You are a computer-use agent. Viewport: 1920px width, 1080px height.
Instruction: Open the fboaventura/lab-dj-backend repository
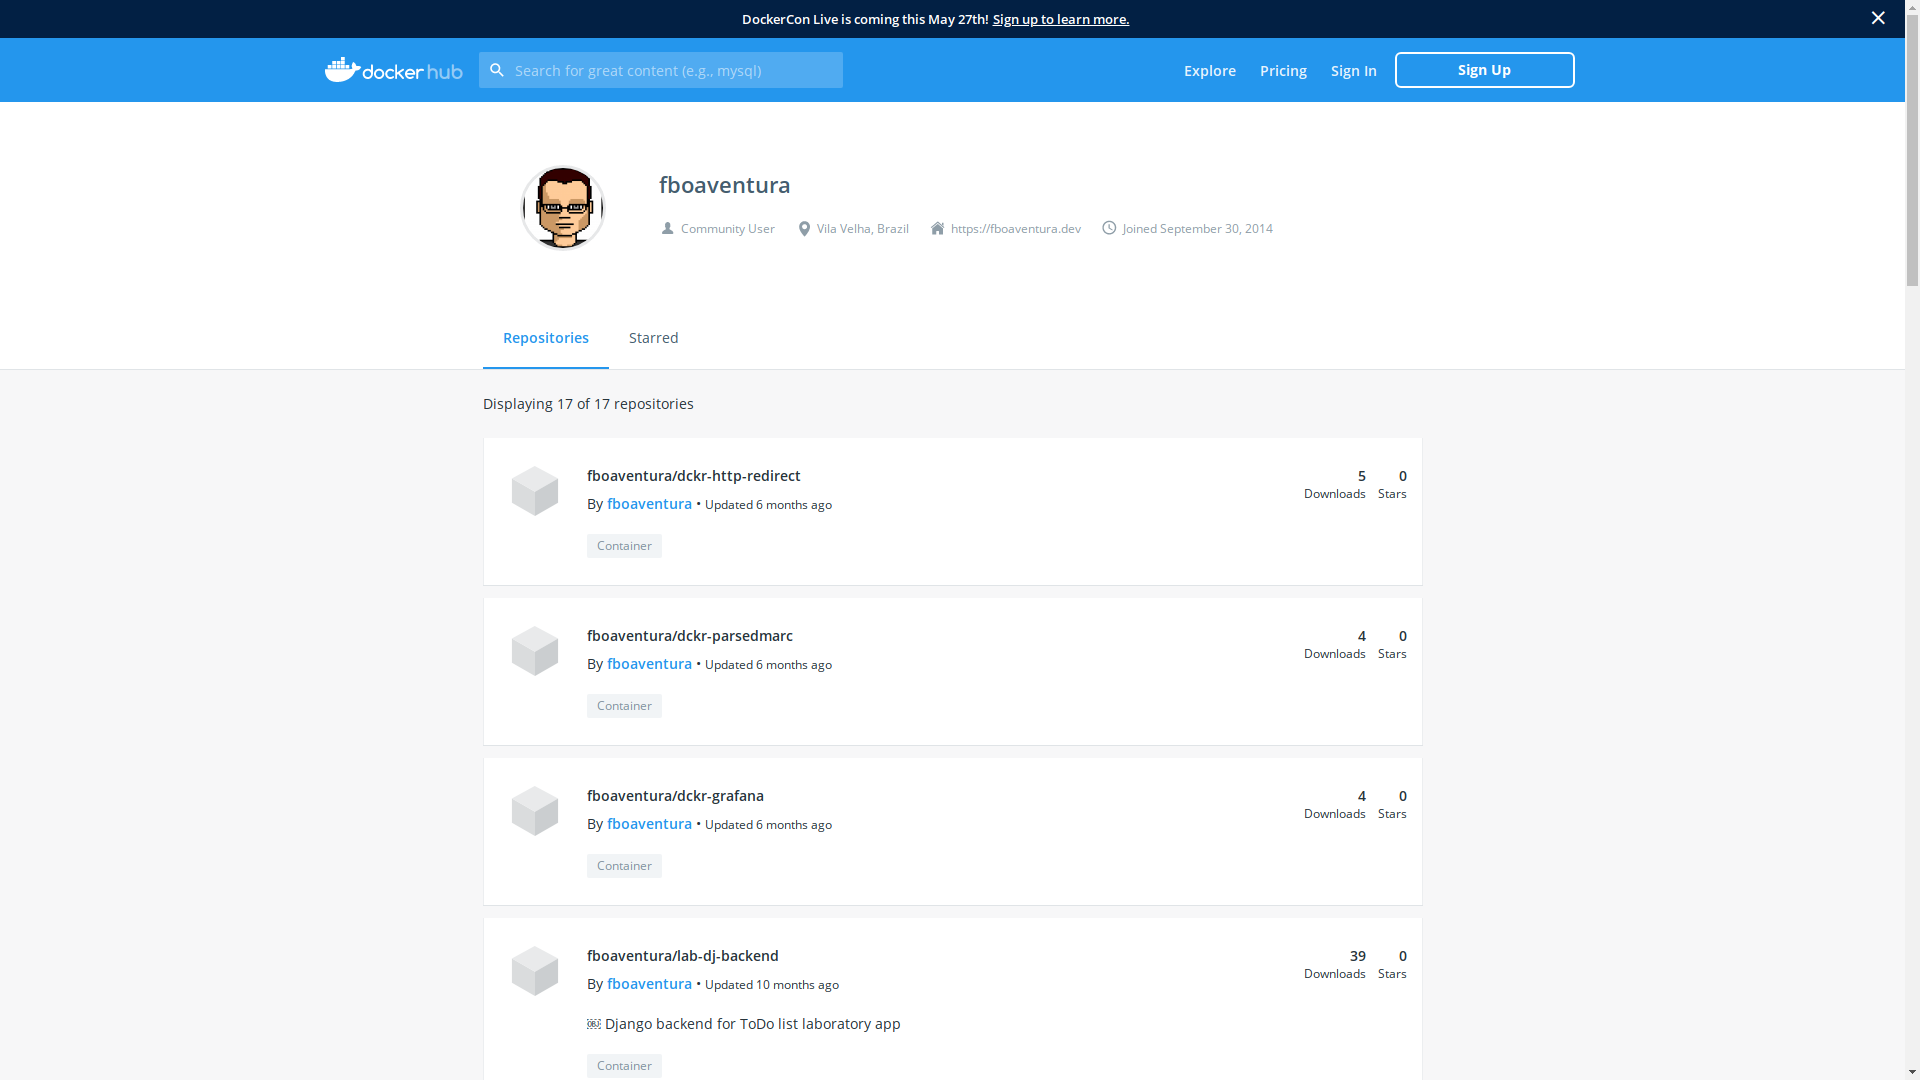pos(683,956)
